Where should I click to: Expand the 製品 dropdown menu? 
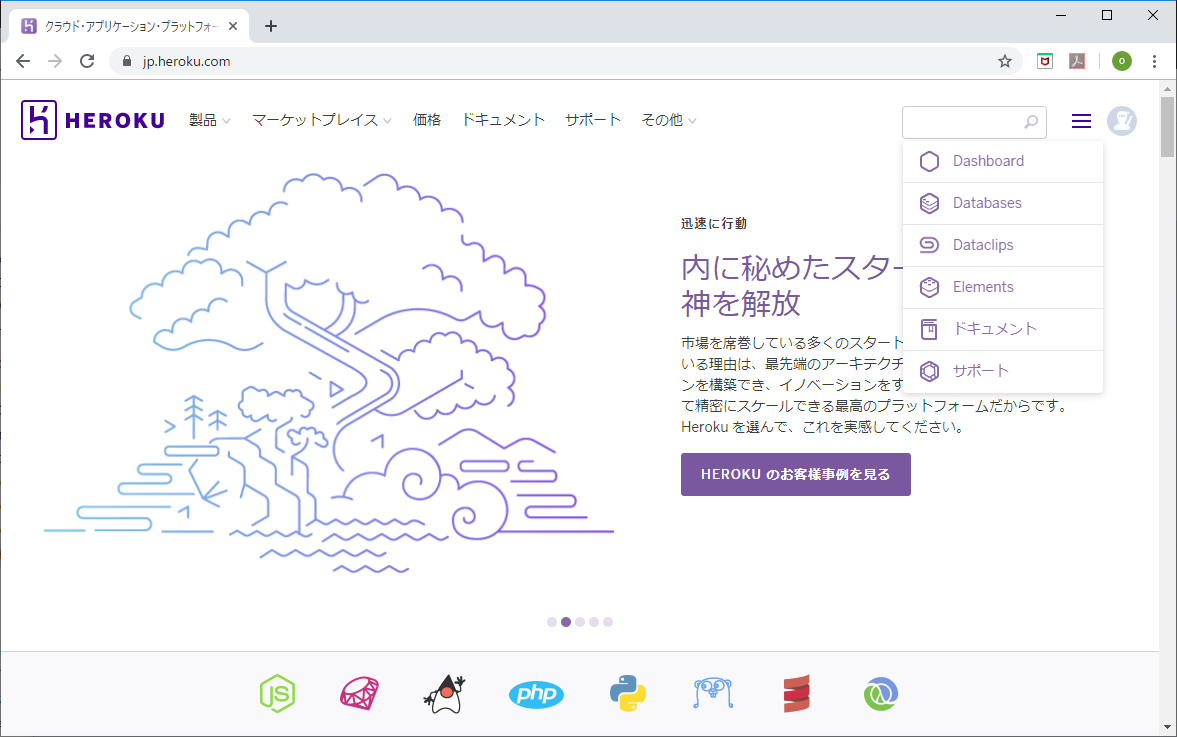click(x=209, y=120)
